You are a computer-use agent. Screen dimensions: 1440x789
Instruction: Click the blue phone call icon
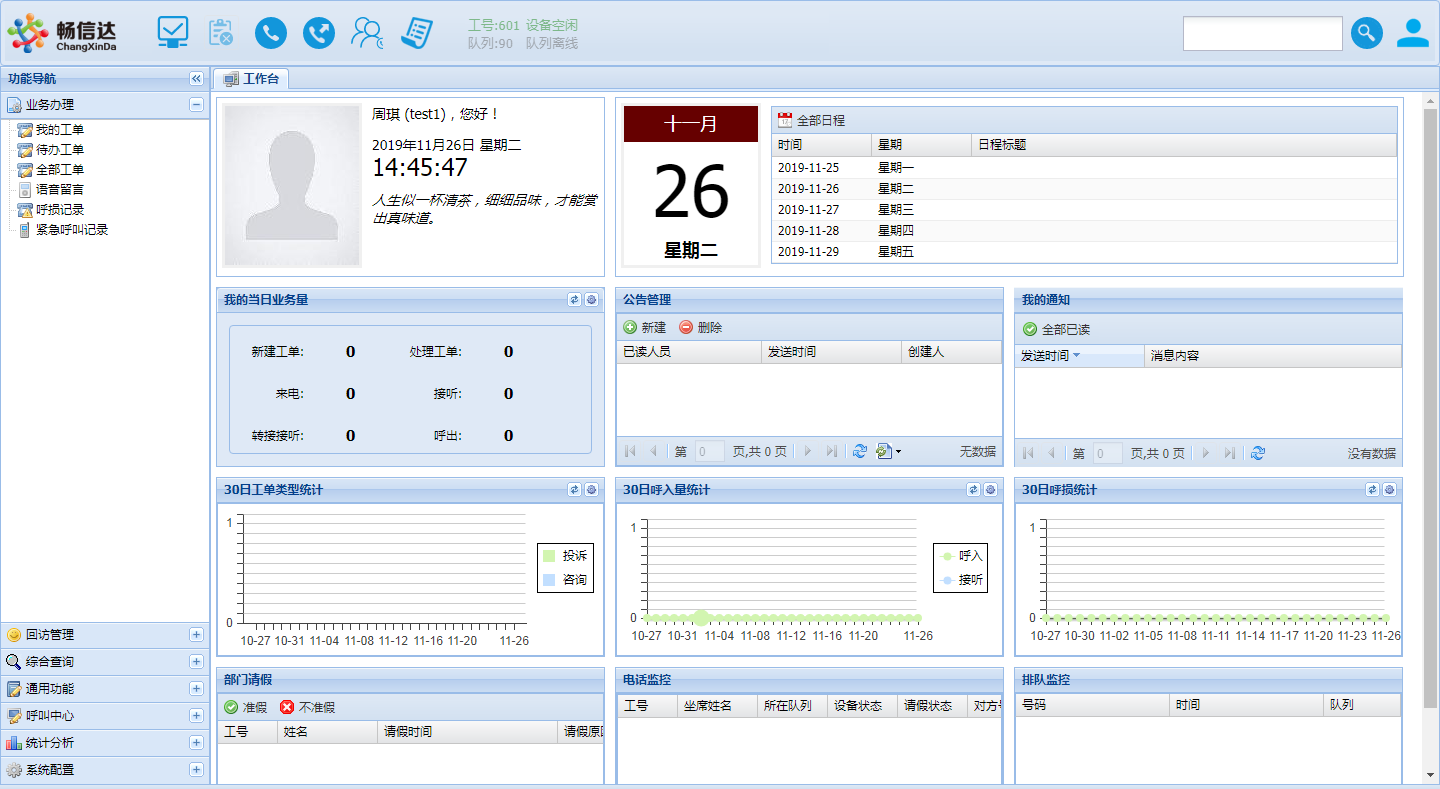(270, 33)
